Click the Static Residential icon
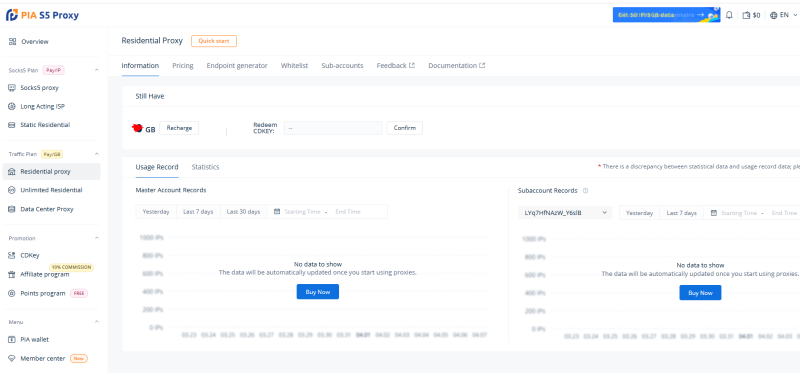The height and width of the screenshot is (373, 800). [12, 125]
